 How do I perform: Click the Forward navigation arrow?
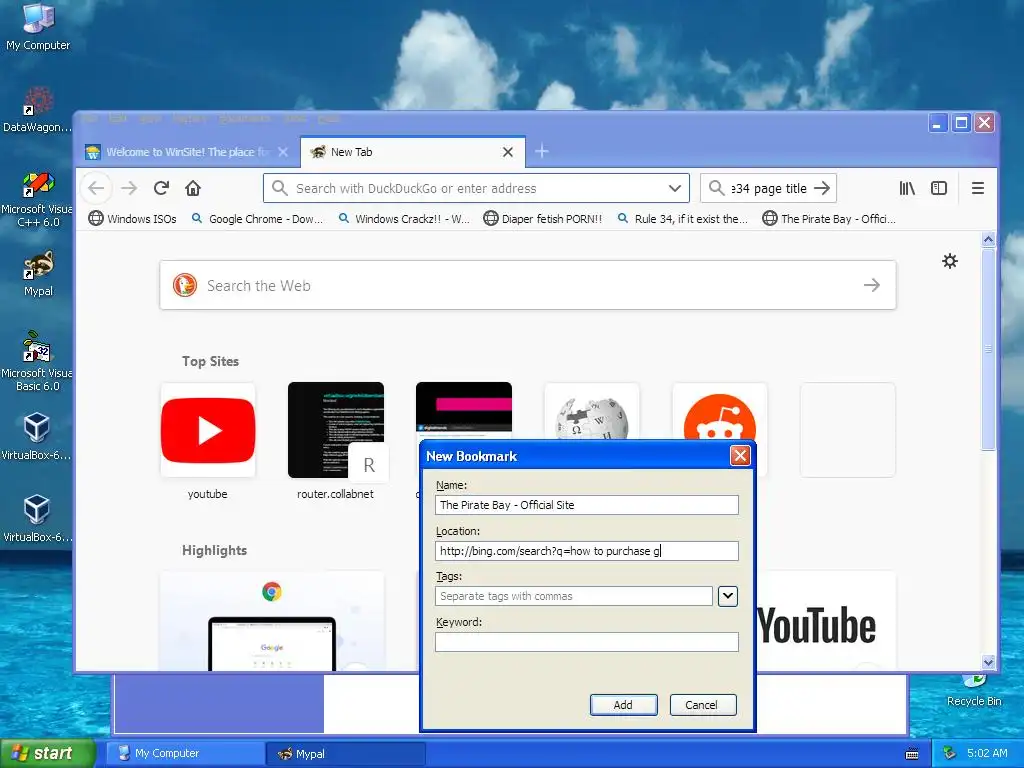coord(129,188)
